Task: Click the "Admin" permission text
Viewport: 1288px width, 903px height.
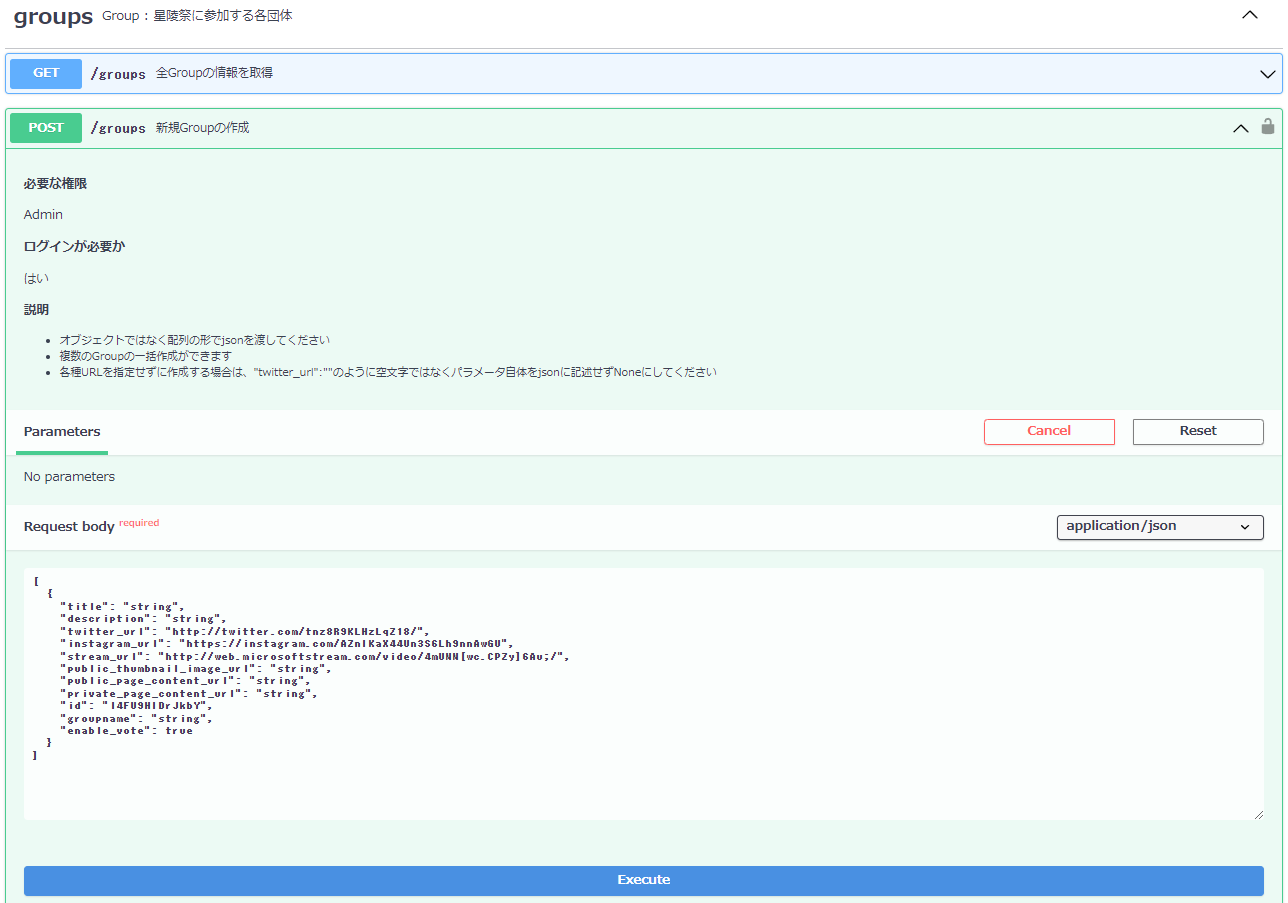Action: click(x=43, y=215)
